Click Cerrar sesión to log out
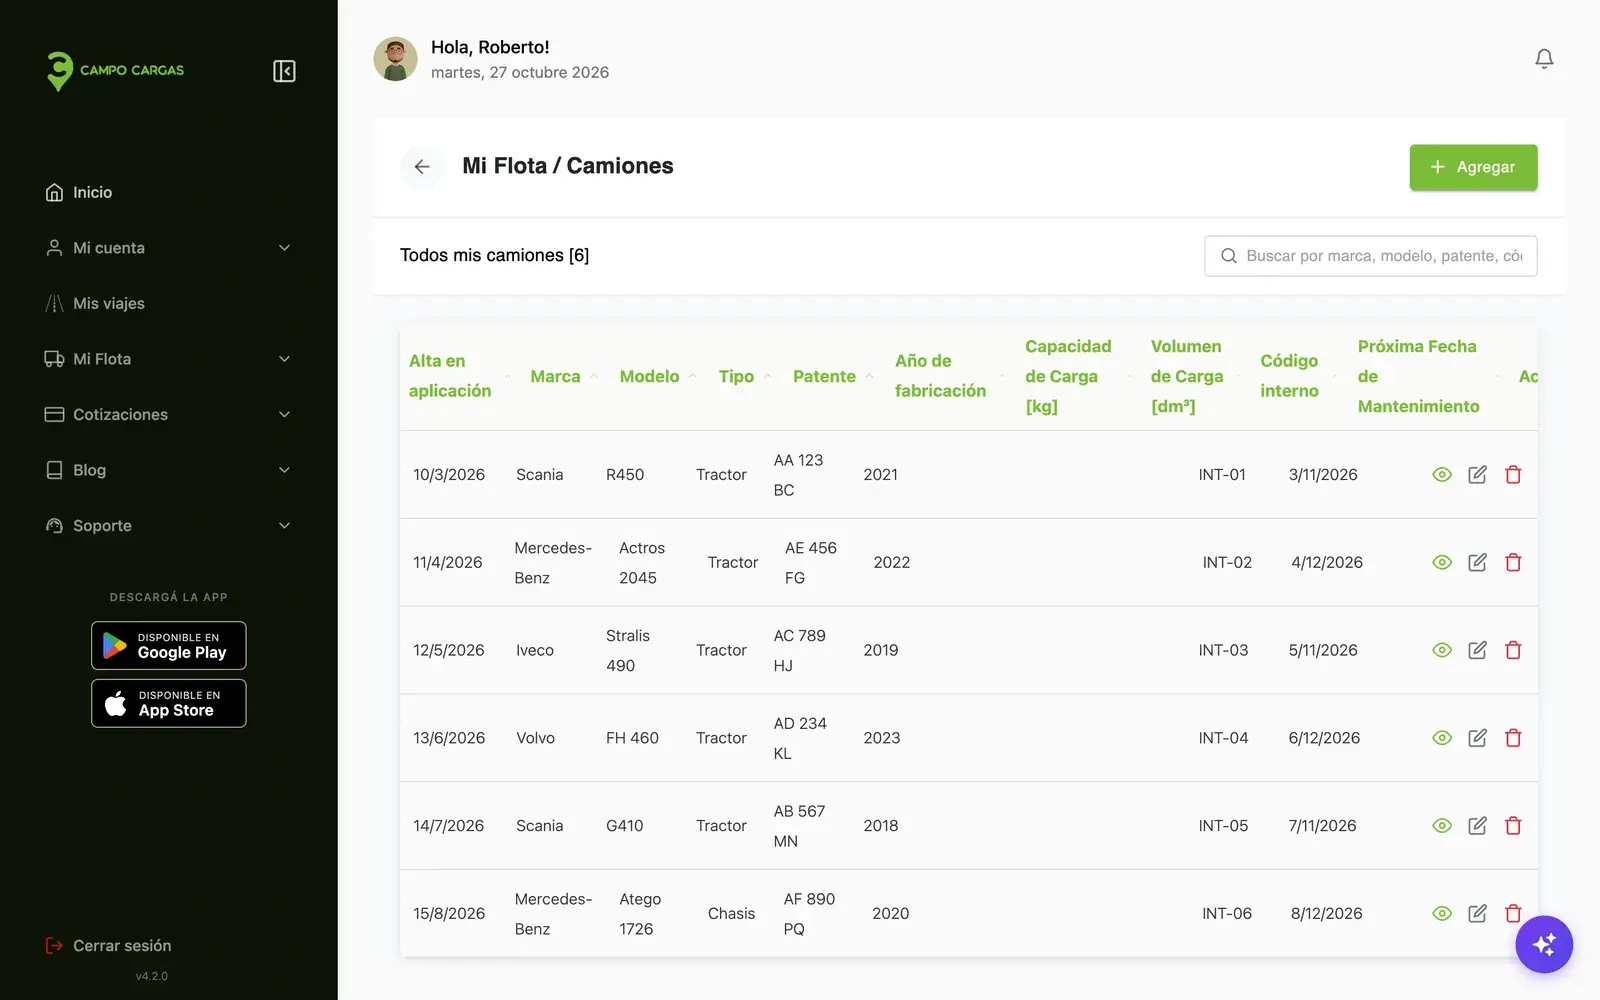The width and height of the screenshot is (1600, 1000). click(109, 946)
